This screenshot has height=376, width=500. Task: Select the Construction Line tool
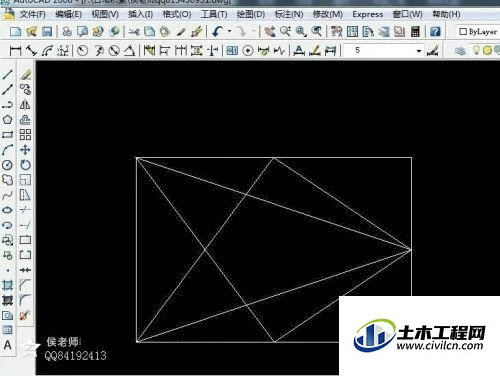(8, 90)
